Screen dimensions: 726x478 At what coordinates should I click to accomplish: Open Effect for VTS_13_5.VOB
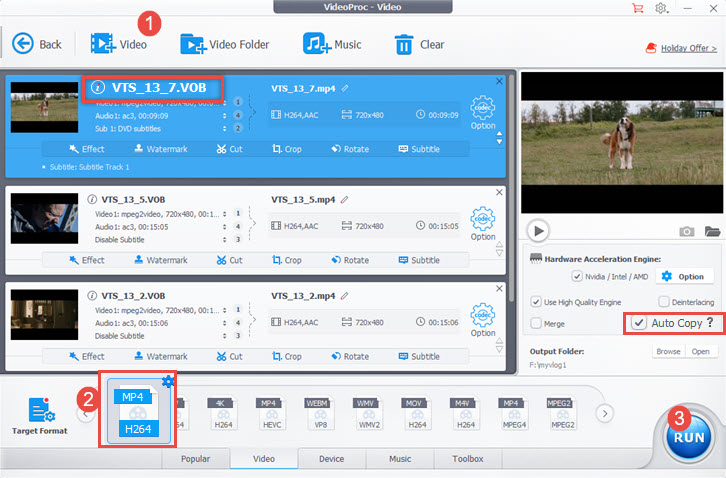(87, 260)
